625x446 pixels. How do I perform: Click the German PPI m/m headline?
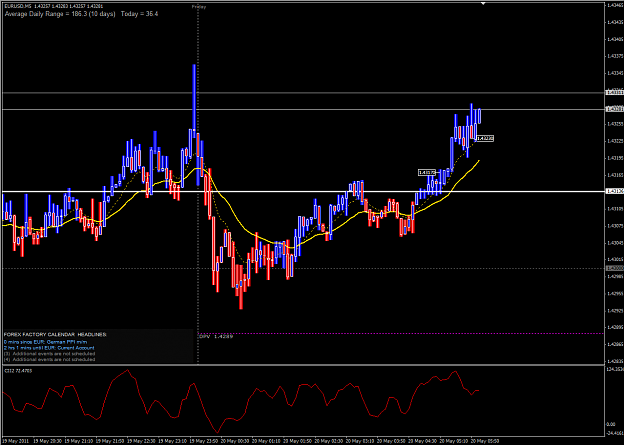[x=45, y=342]
